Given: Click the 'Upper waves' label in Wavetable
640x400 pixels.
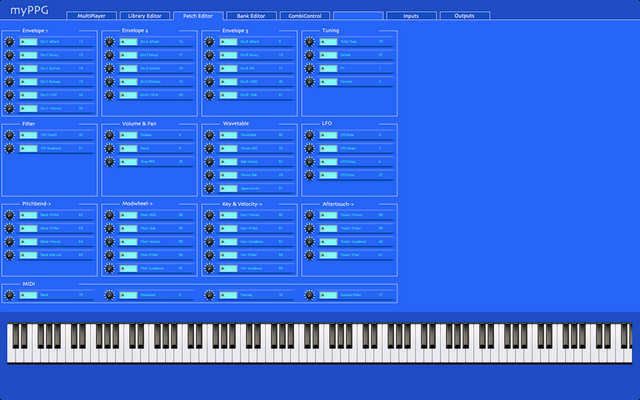Looking at the screenshot, I should coord(250,189).
